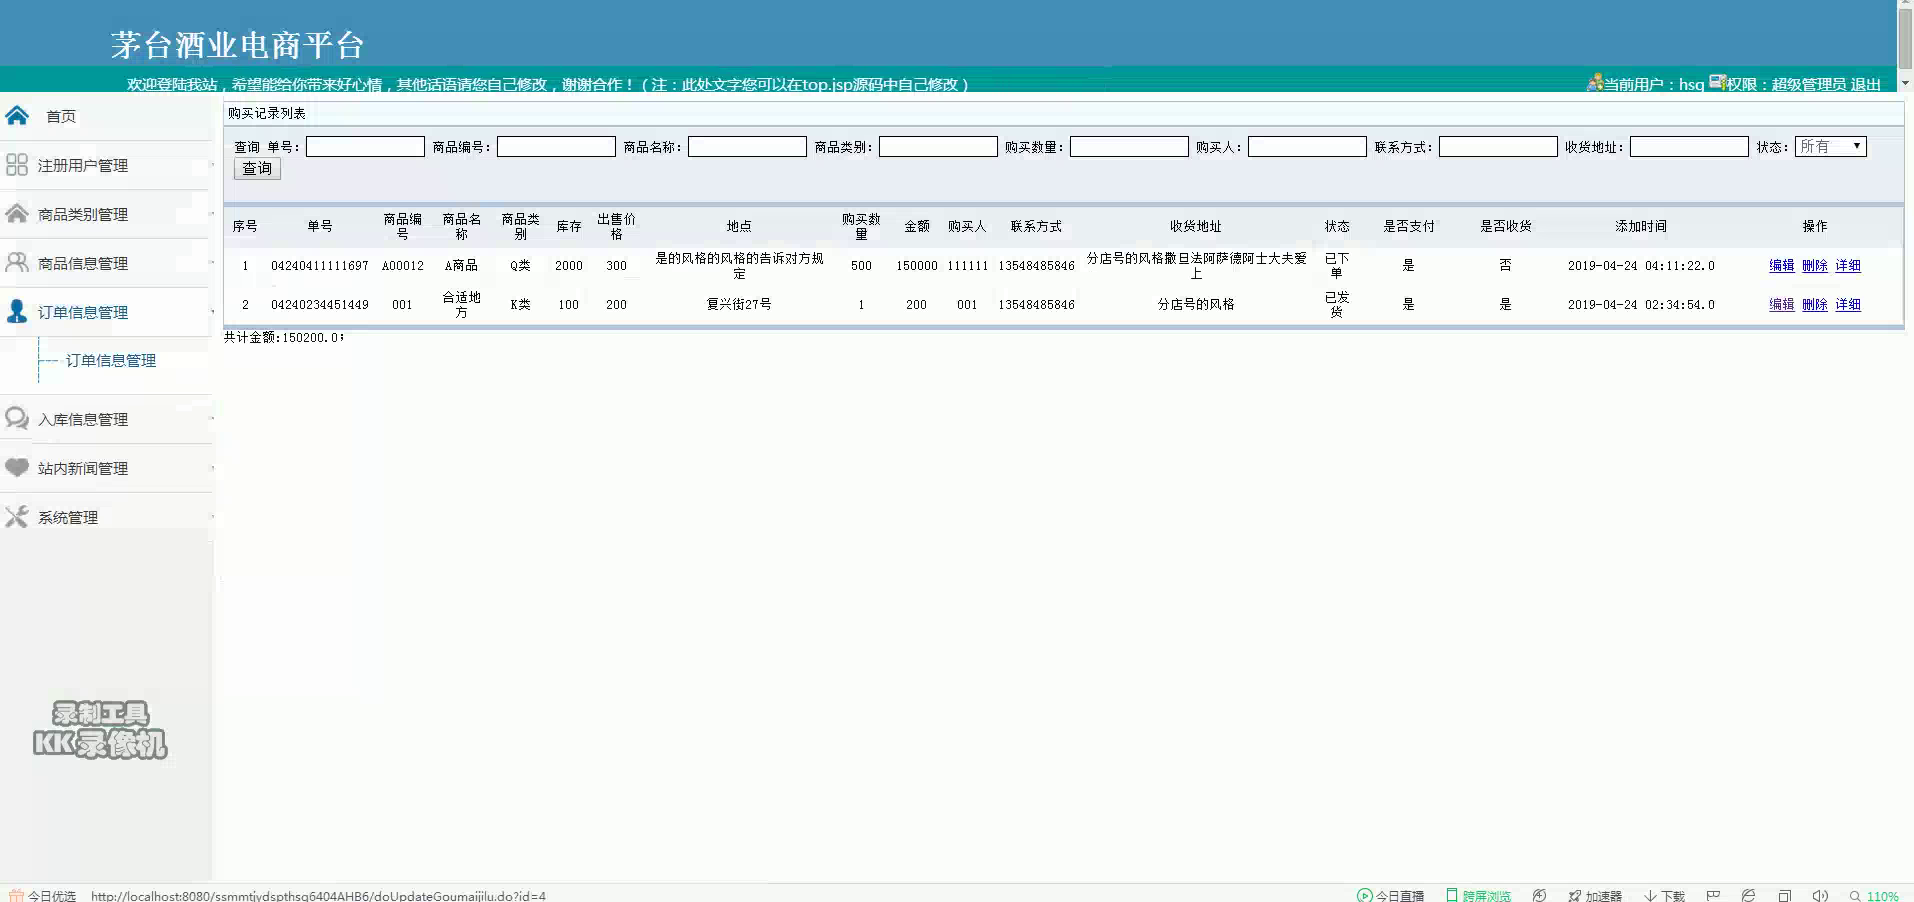The image size is (1914, 902).
Task: Click 删除 for order 04240234451449
Action: point(1814,304)
